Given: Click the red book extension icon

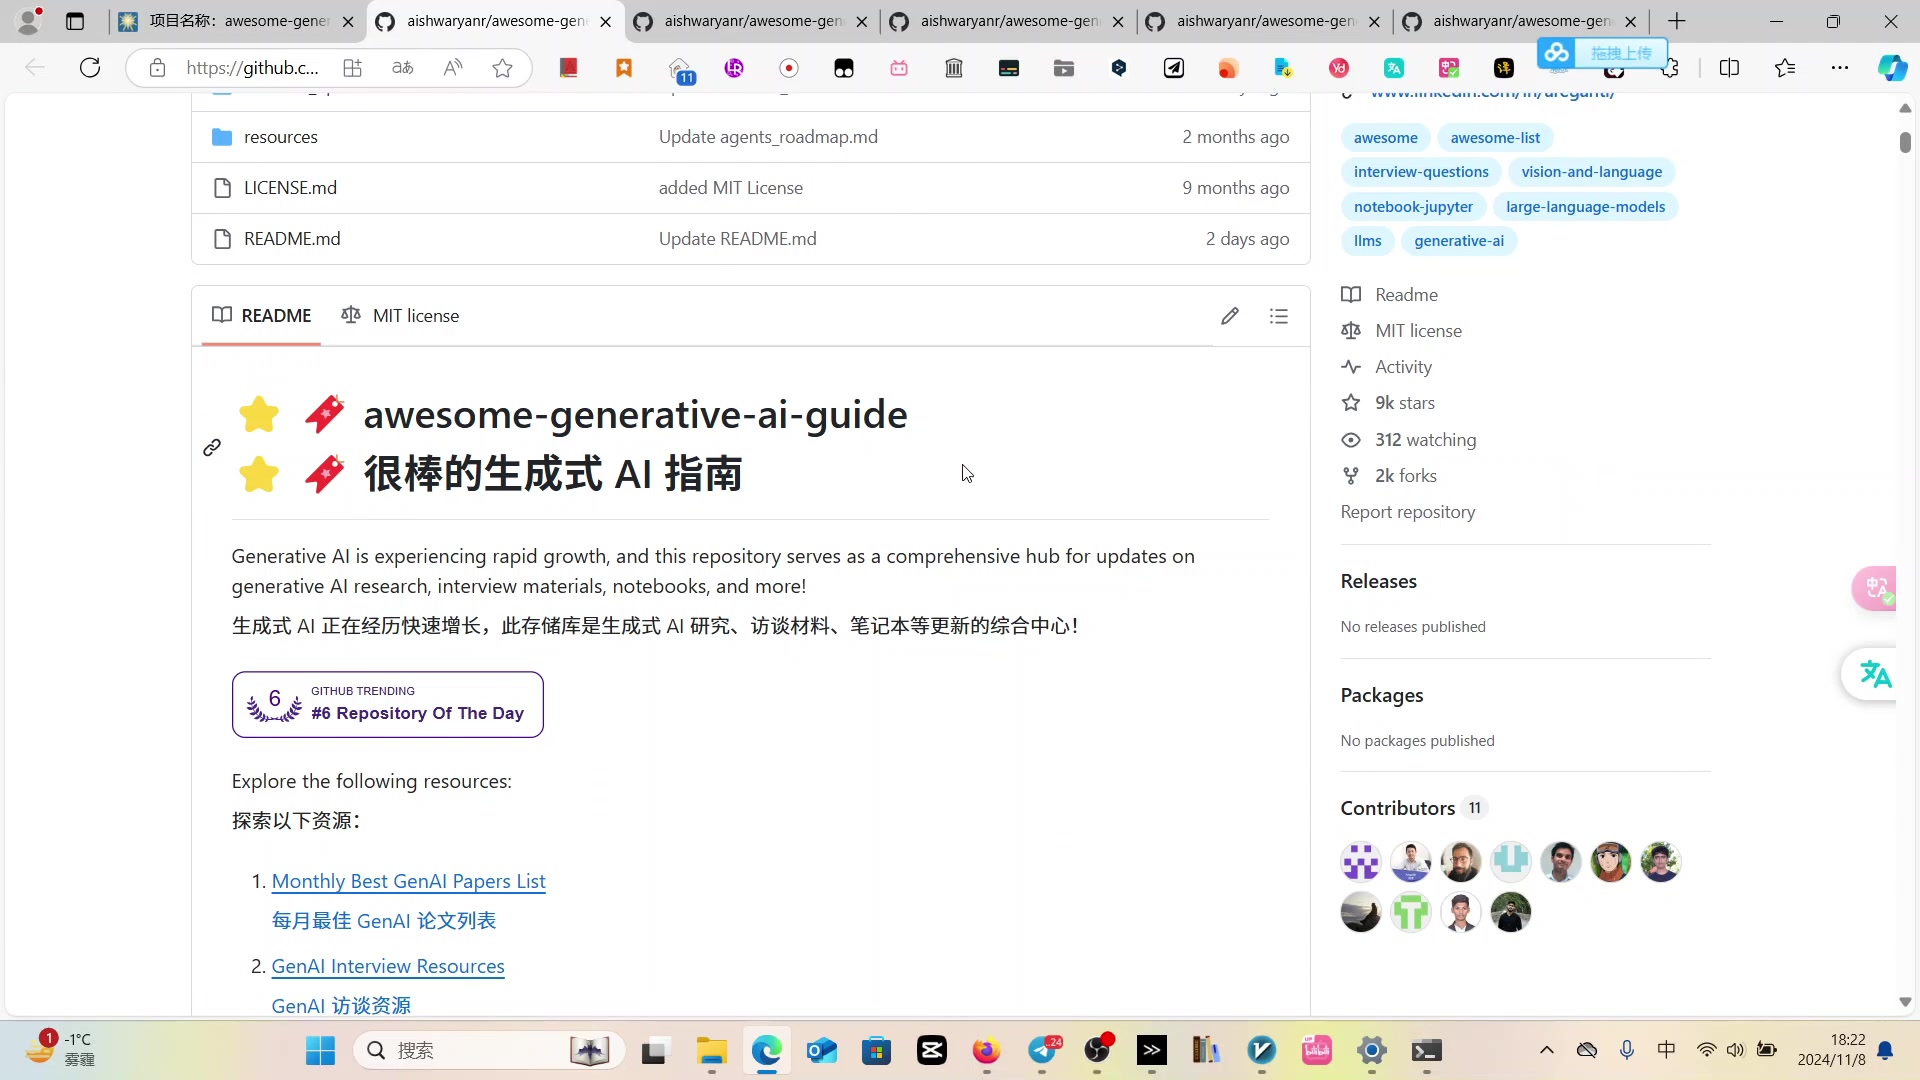Looking at the screenshot, I should [x=568, y=68].
